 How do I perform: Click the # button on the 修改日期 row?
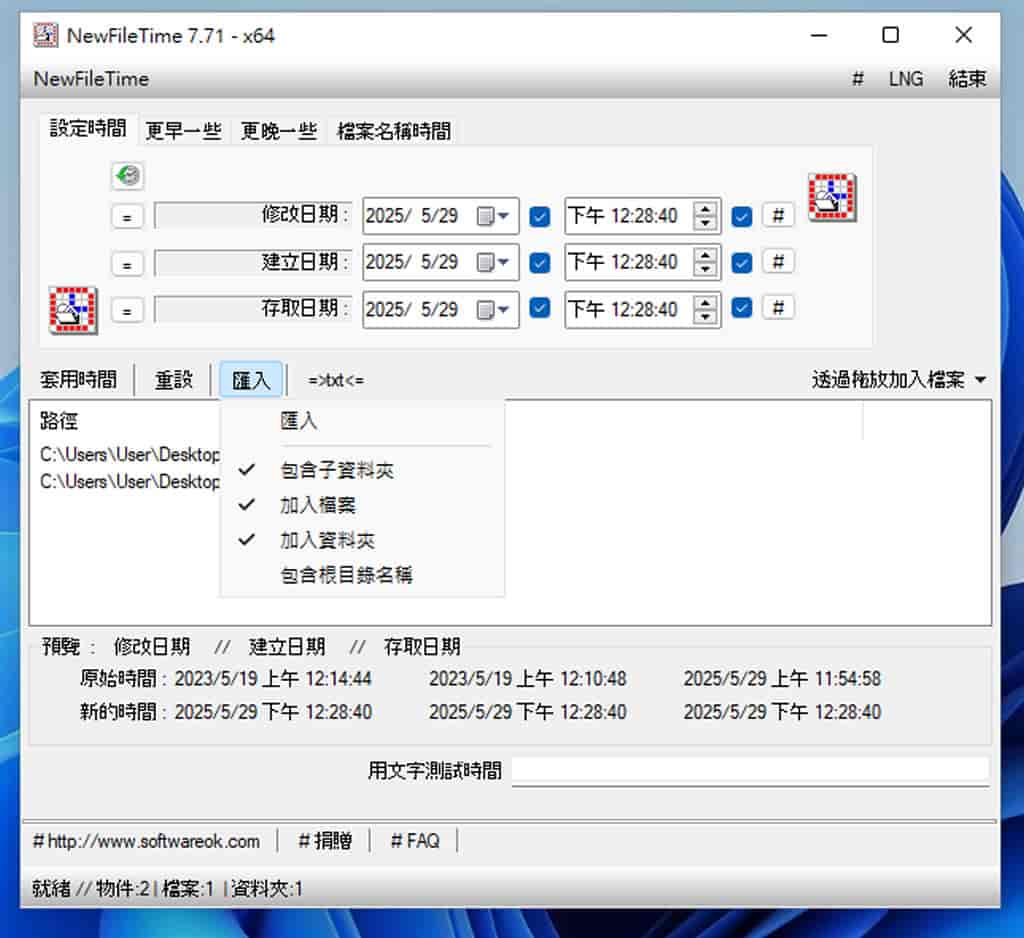coord(778,216)
